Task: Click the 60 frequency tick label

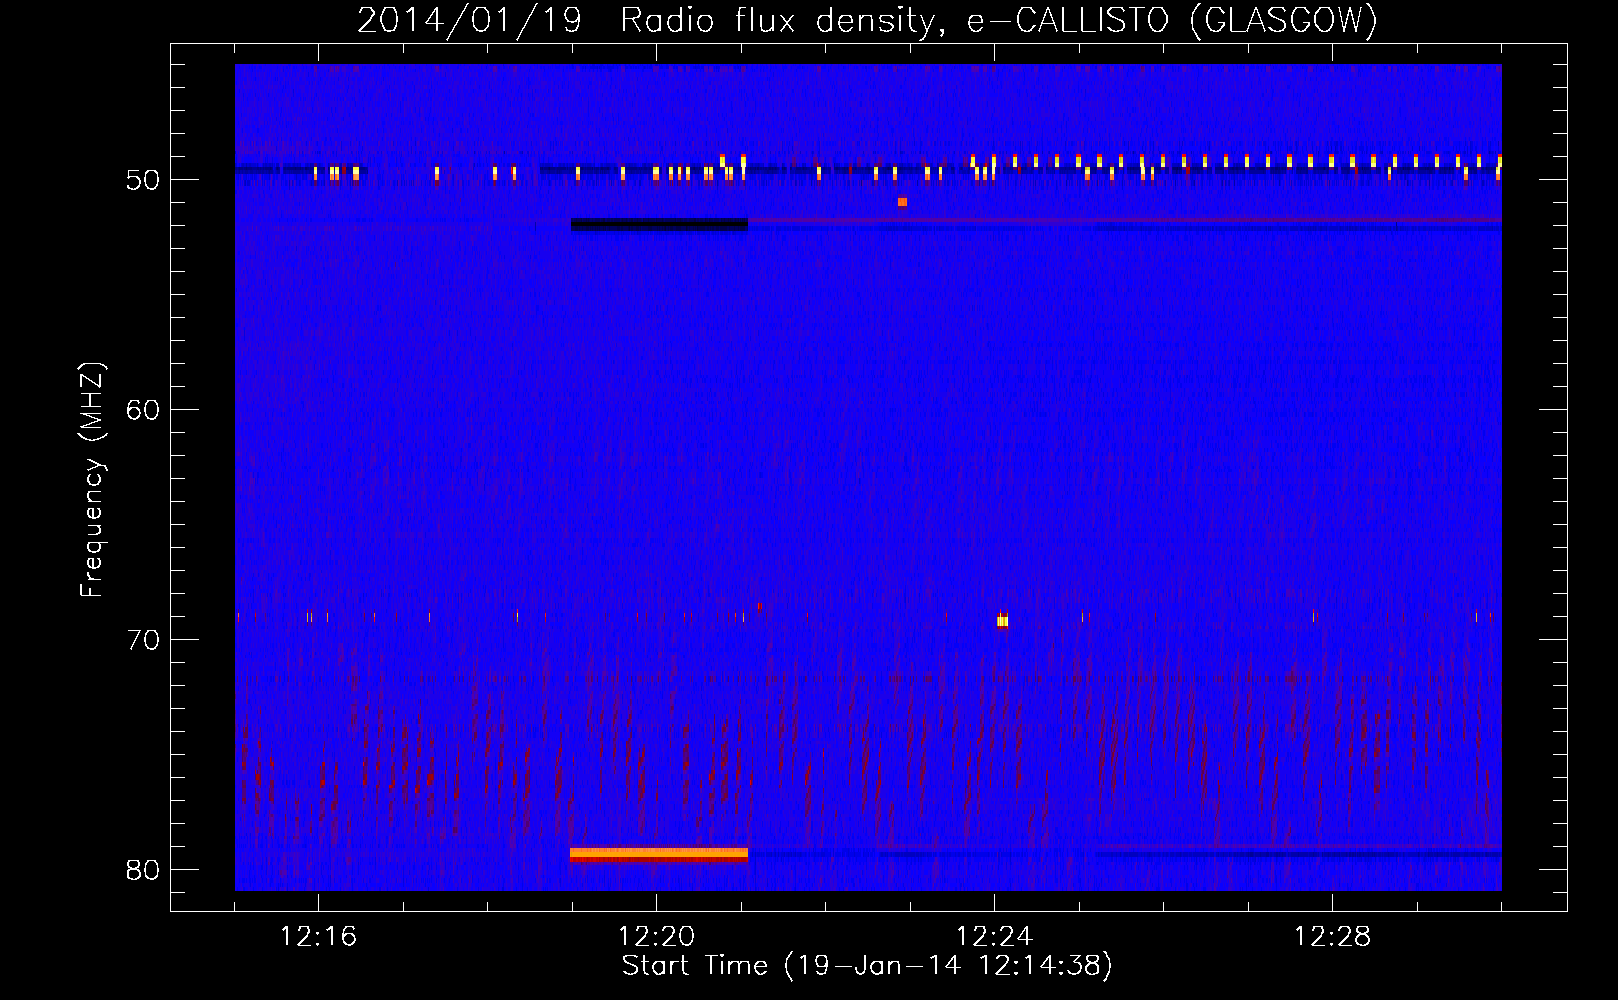Action: point(143,410)
